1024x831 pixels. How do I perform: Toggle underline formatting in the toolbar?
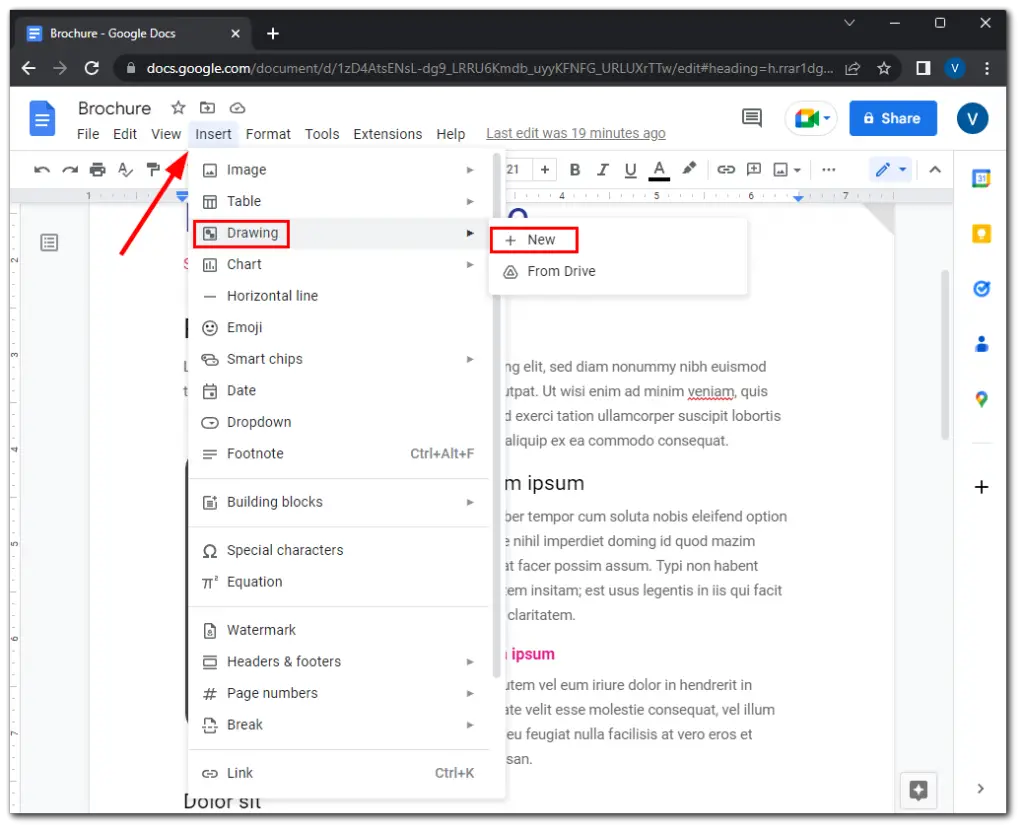click(x=630, y=169)
